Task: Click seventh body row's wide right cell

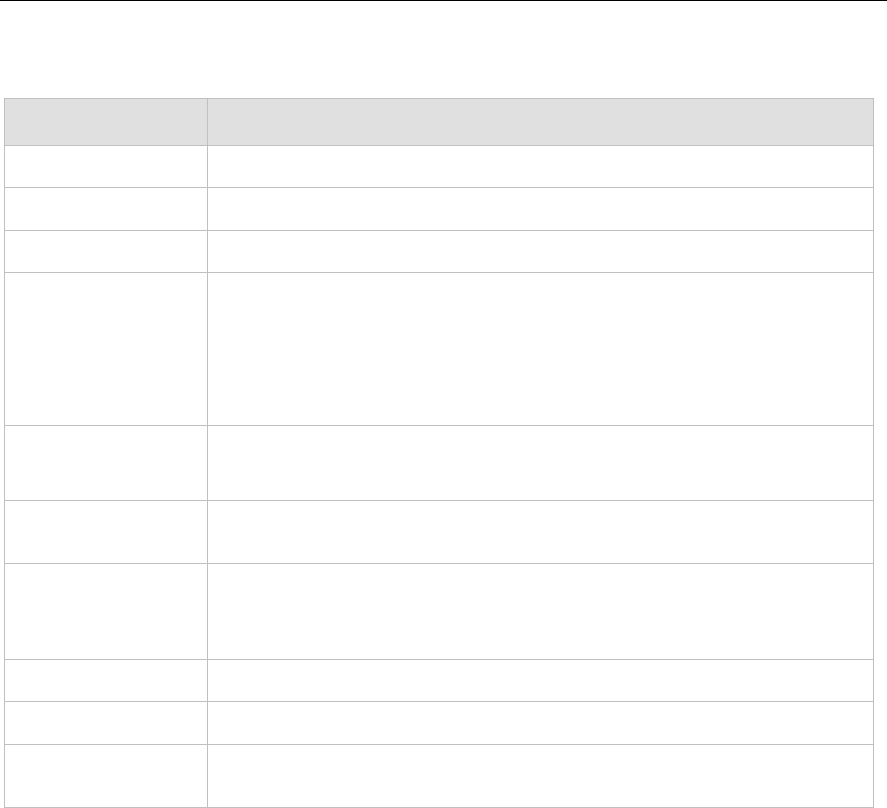Action: 540,610
